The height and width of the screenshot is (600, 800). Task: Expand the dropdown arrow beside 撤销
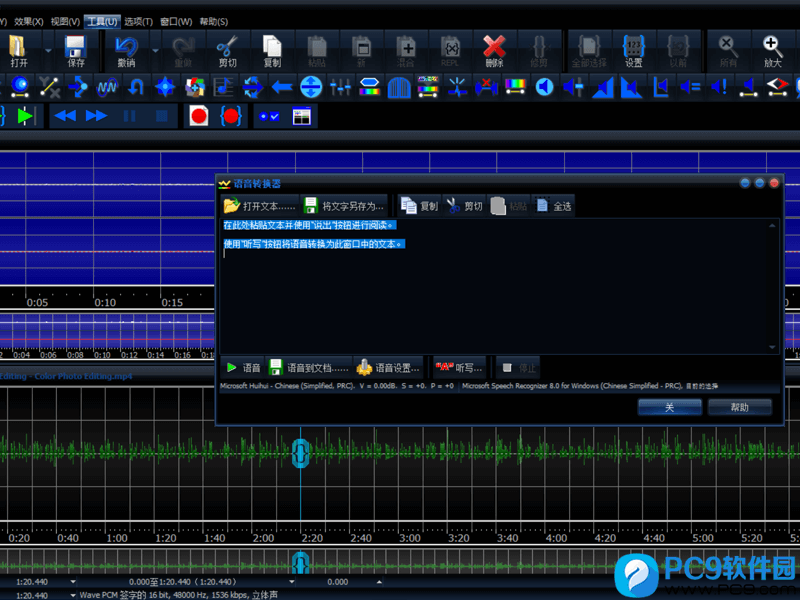[x=156, y=51]
